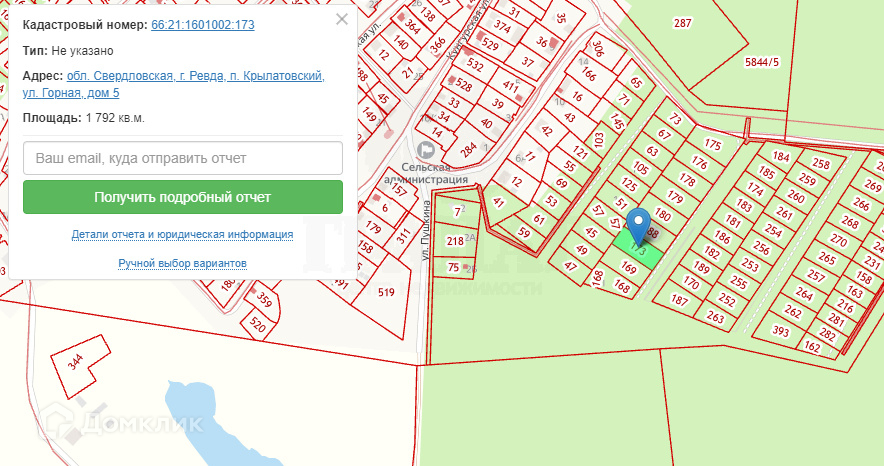Open Детали отчета и юридическая информация link
This screenshot has height=466, width=884.
(x=182, y=234)
